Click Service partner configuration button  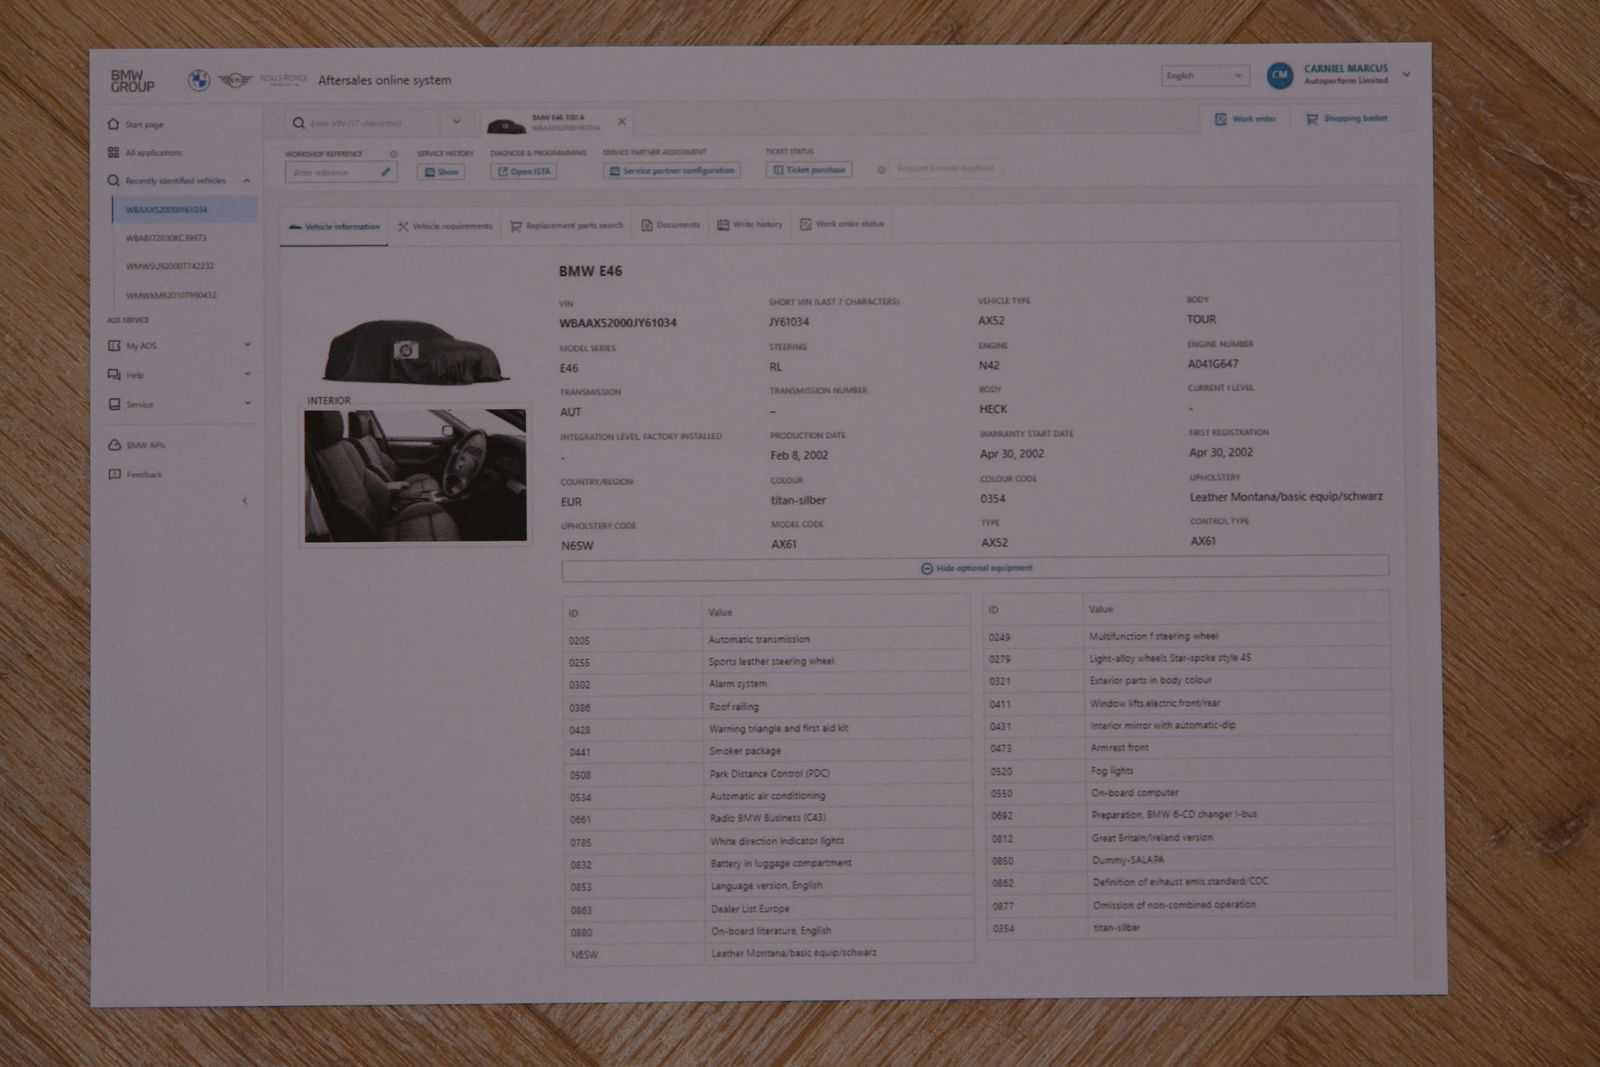click(672, 171)
